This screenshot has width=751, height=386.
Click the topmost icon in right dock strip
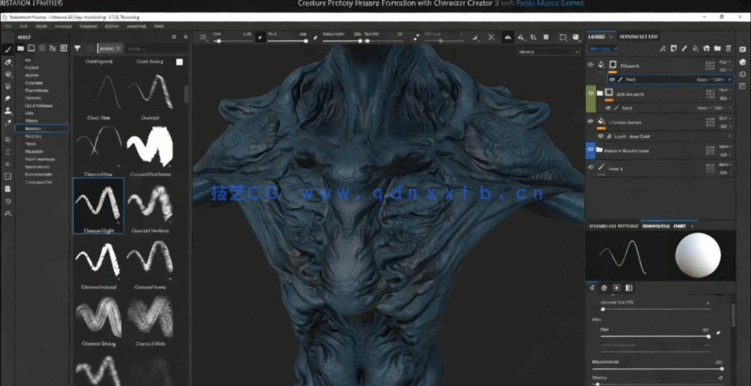tap(742, 49)
